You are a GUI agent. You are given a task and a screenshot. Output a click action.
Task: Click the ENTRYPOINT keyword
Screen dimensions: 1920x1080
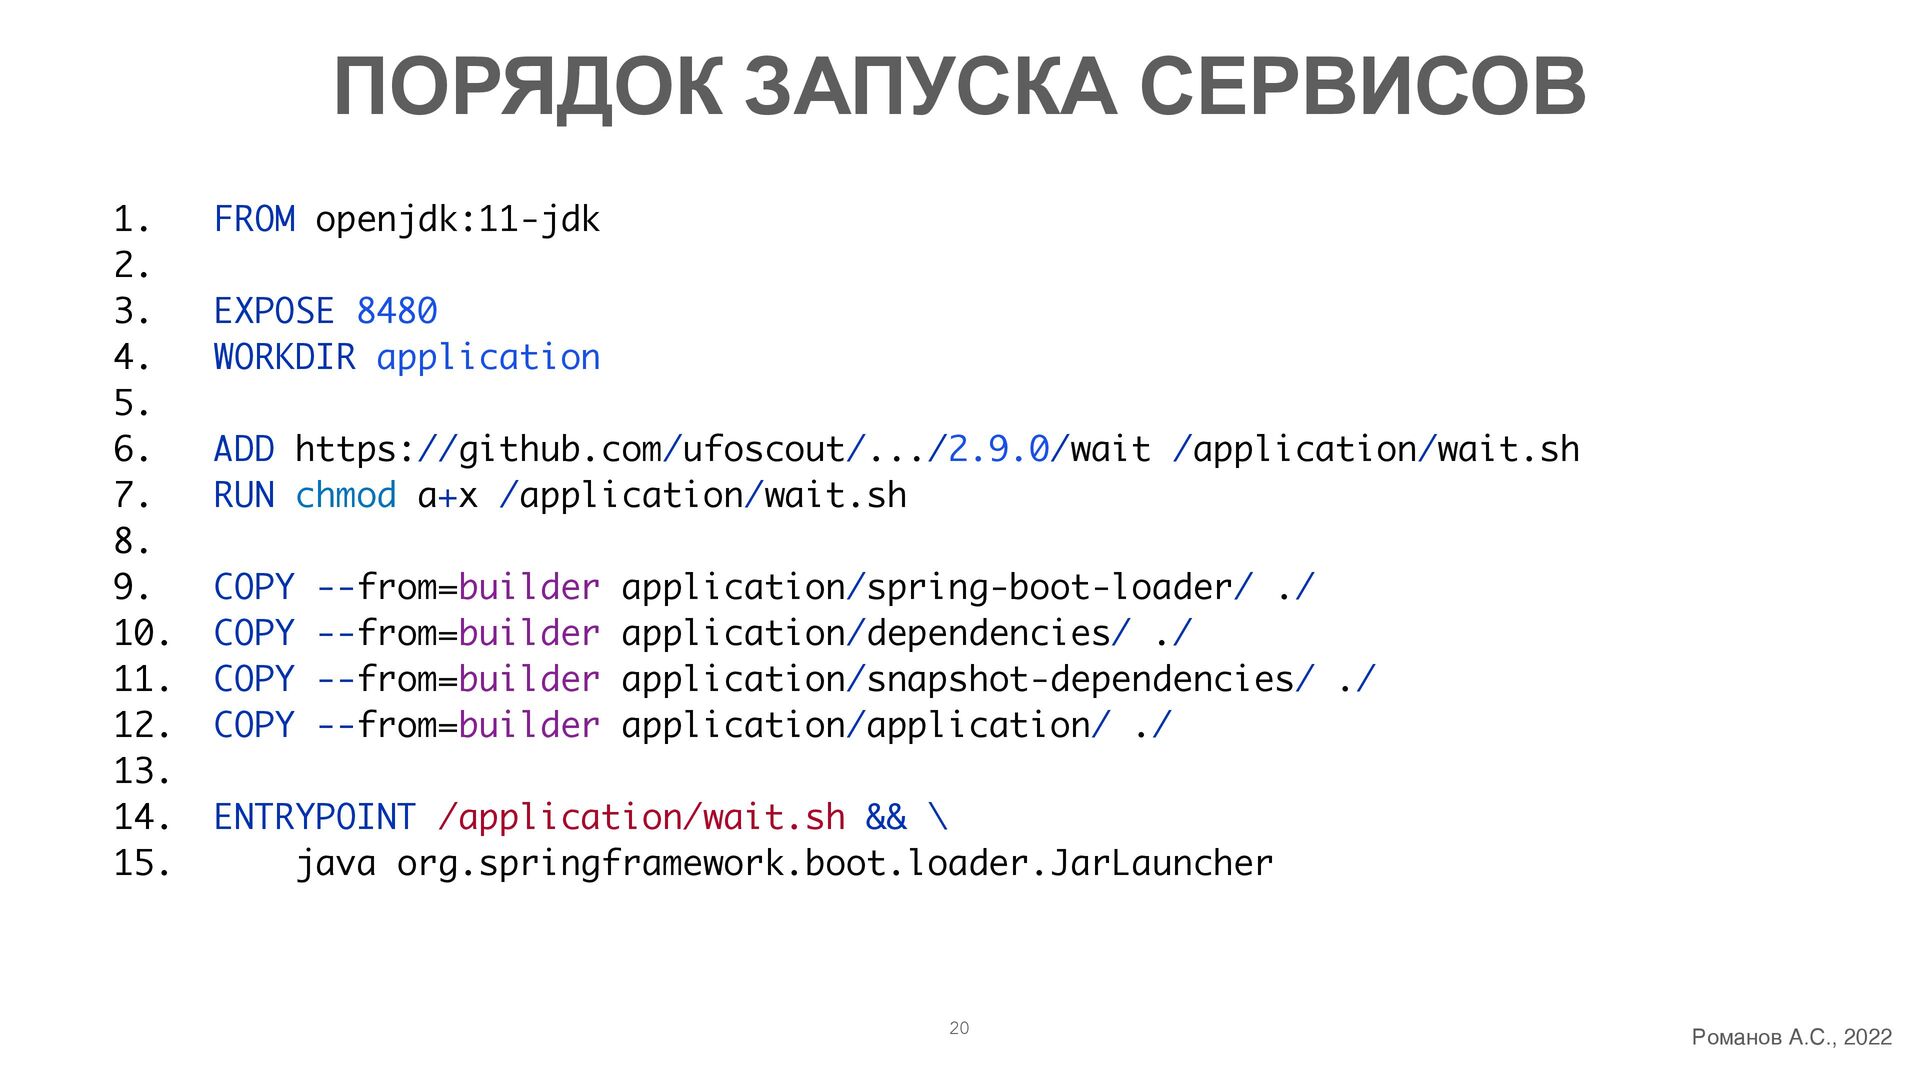click(315, 817)
